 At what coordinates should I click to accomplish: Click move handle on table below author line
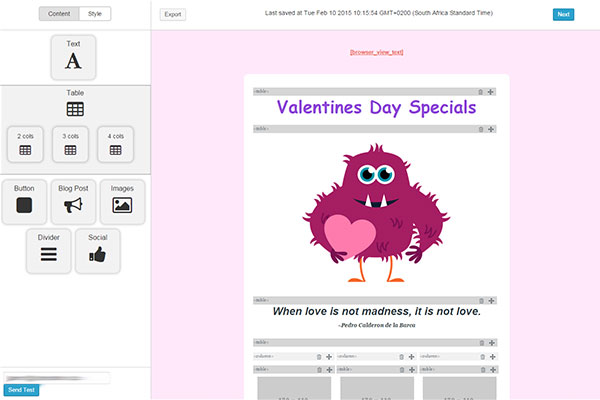click(492, 343)
